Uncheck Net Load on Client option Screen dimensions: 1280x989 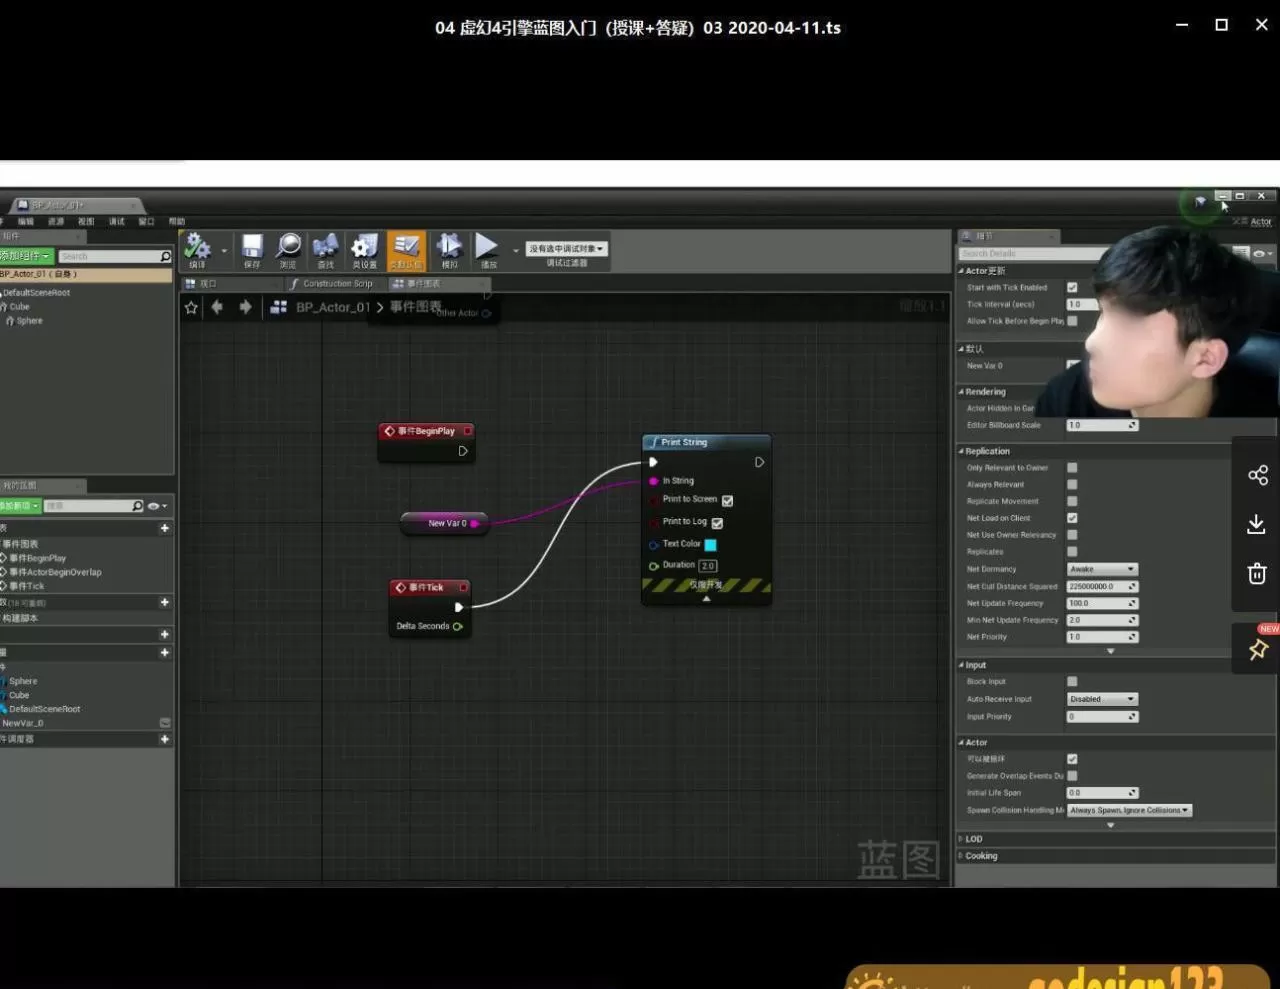(x=1072, y=517)
